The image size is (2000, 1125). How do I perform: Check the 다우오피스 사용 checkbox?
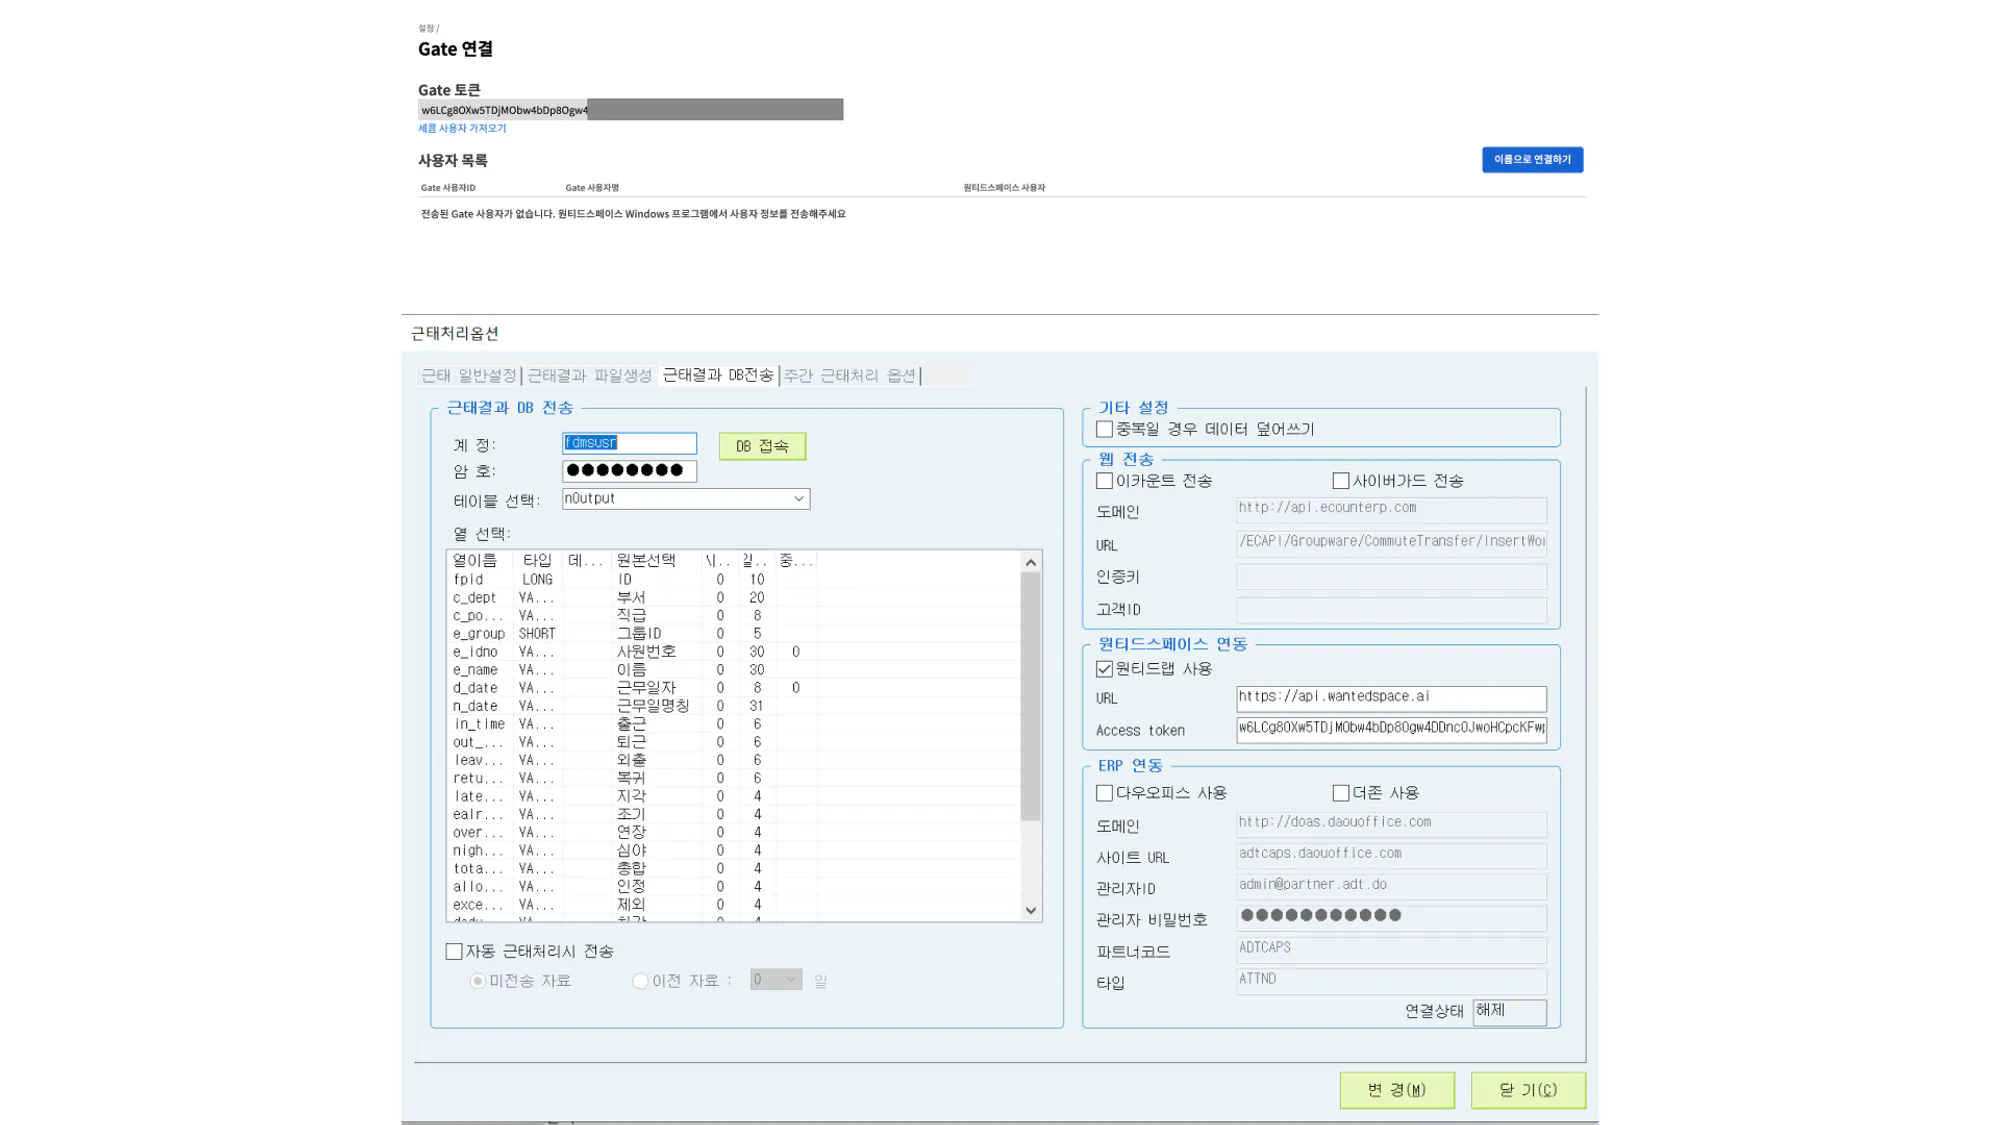pyautogui.click(x=1105, y=793)
